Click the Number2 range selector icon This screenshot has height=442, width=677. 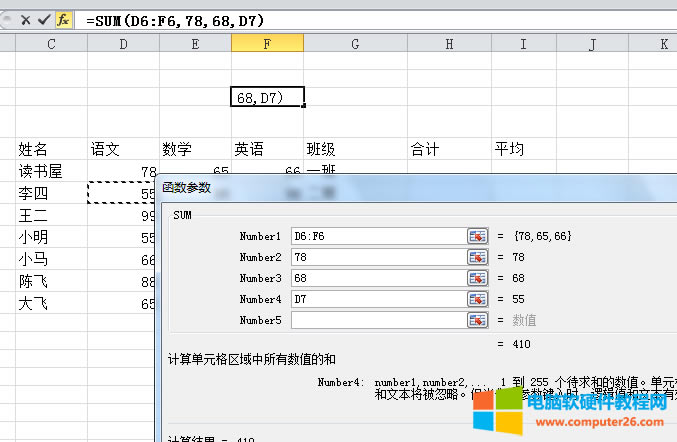click(x=476, y=257)
